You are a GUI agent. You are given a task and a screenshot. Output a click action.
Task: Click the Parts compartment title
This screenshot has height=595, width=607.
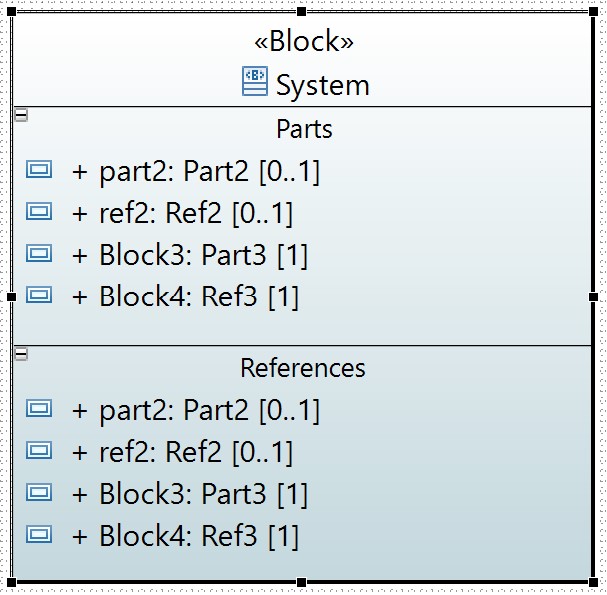[x=304, y=129]
